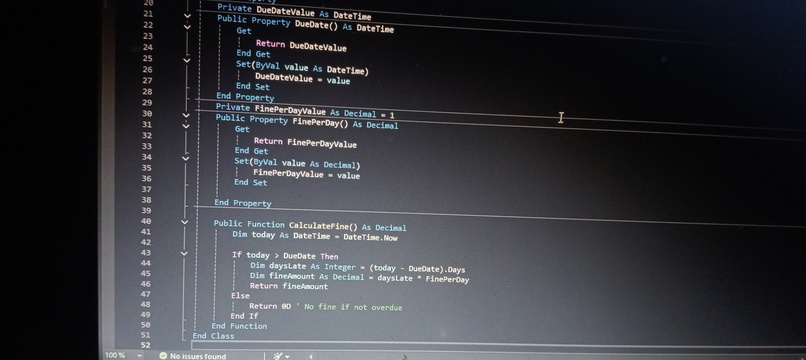
Task: Click 'Return FinePerDayValue' statement
Action: point(305,142)
